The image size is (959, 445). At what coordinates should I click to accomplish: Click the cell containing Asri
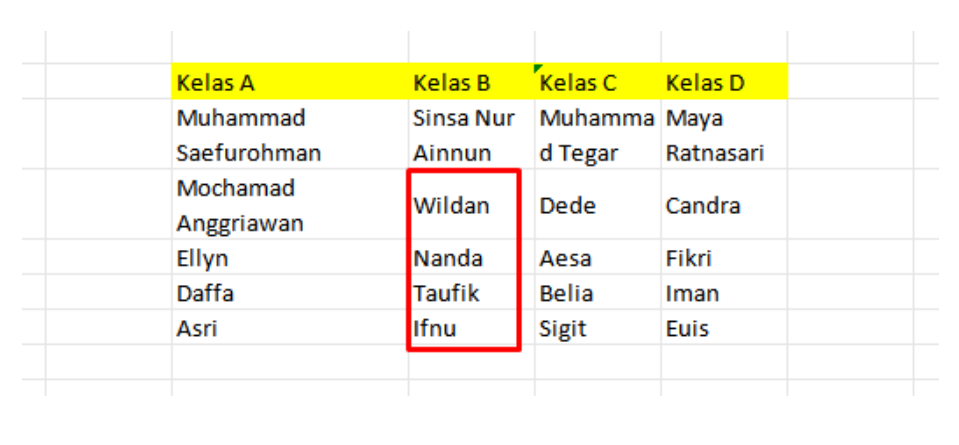coord(289,328)
